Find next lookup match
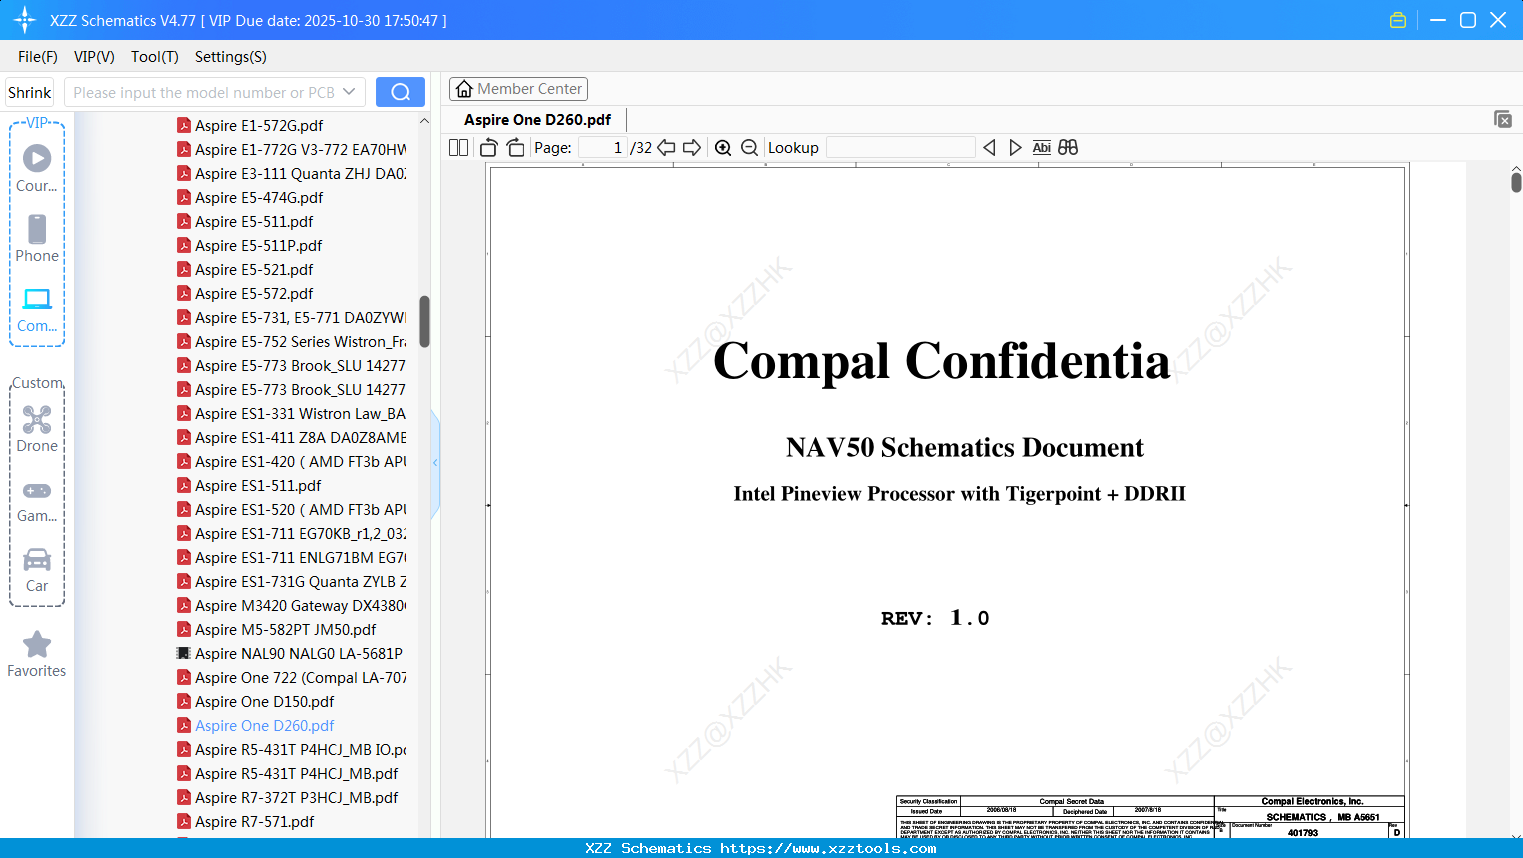This screenshot has width=1523, height=858. [x=1016, y=148]
